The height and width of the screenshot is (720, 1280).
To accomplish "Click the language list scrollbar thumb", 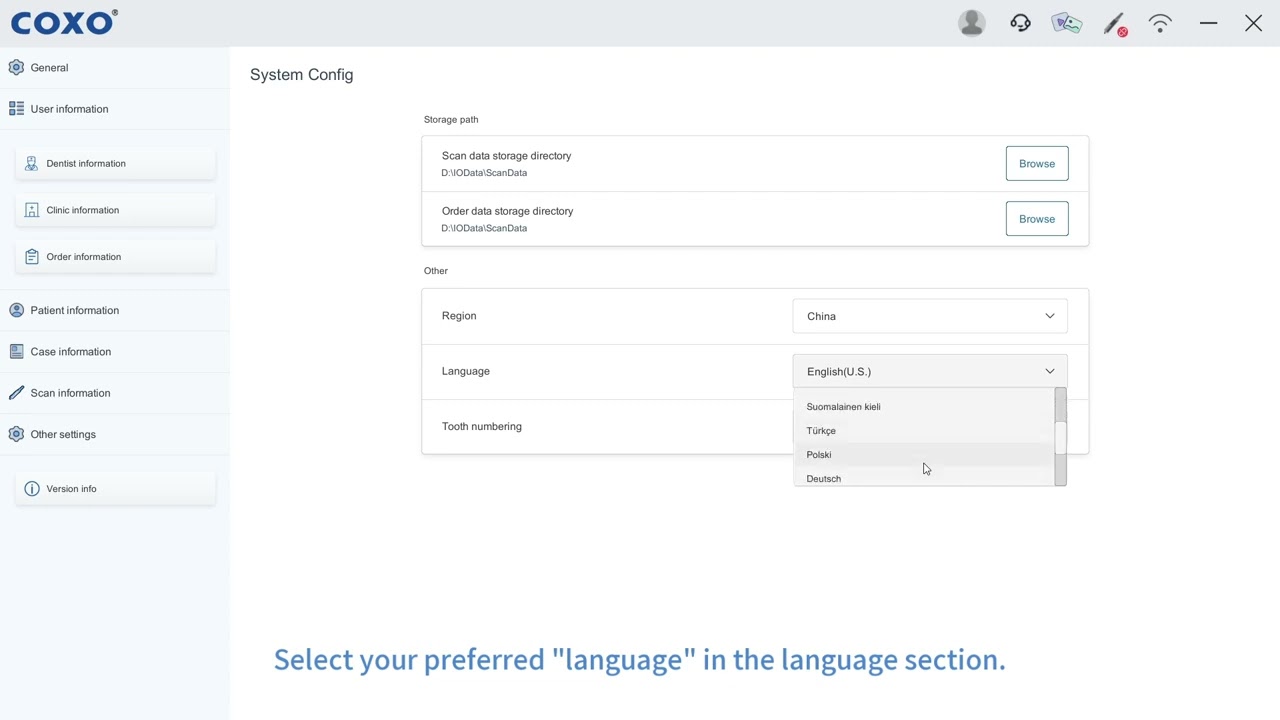I will pos(1060,437).
